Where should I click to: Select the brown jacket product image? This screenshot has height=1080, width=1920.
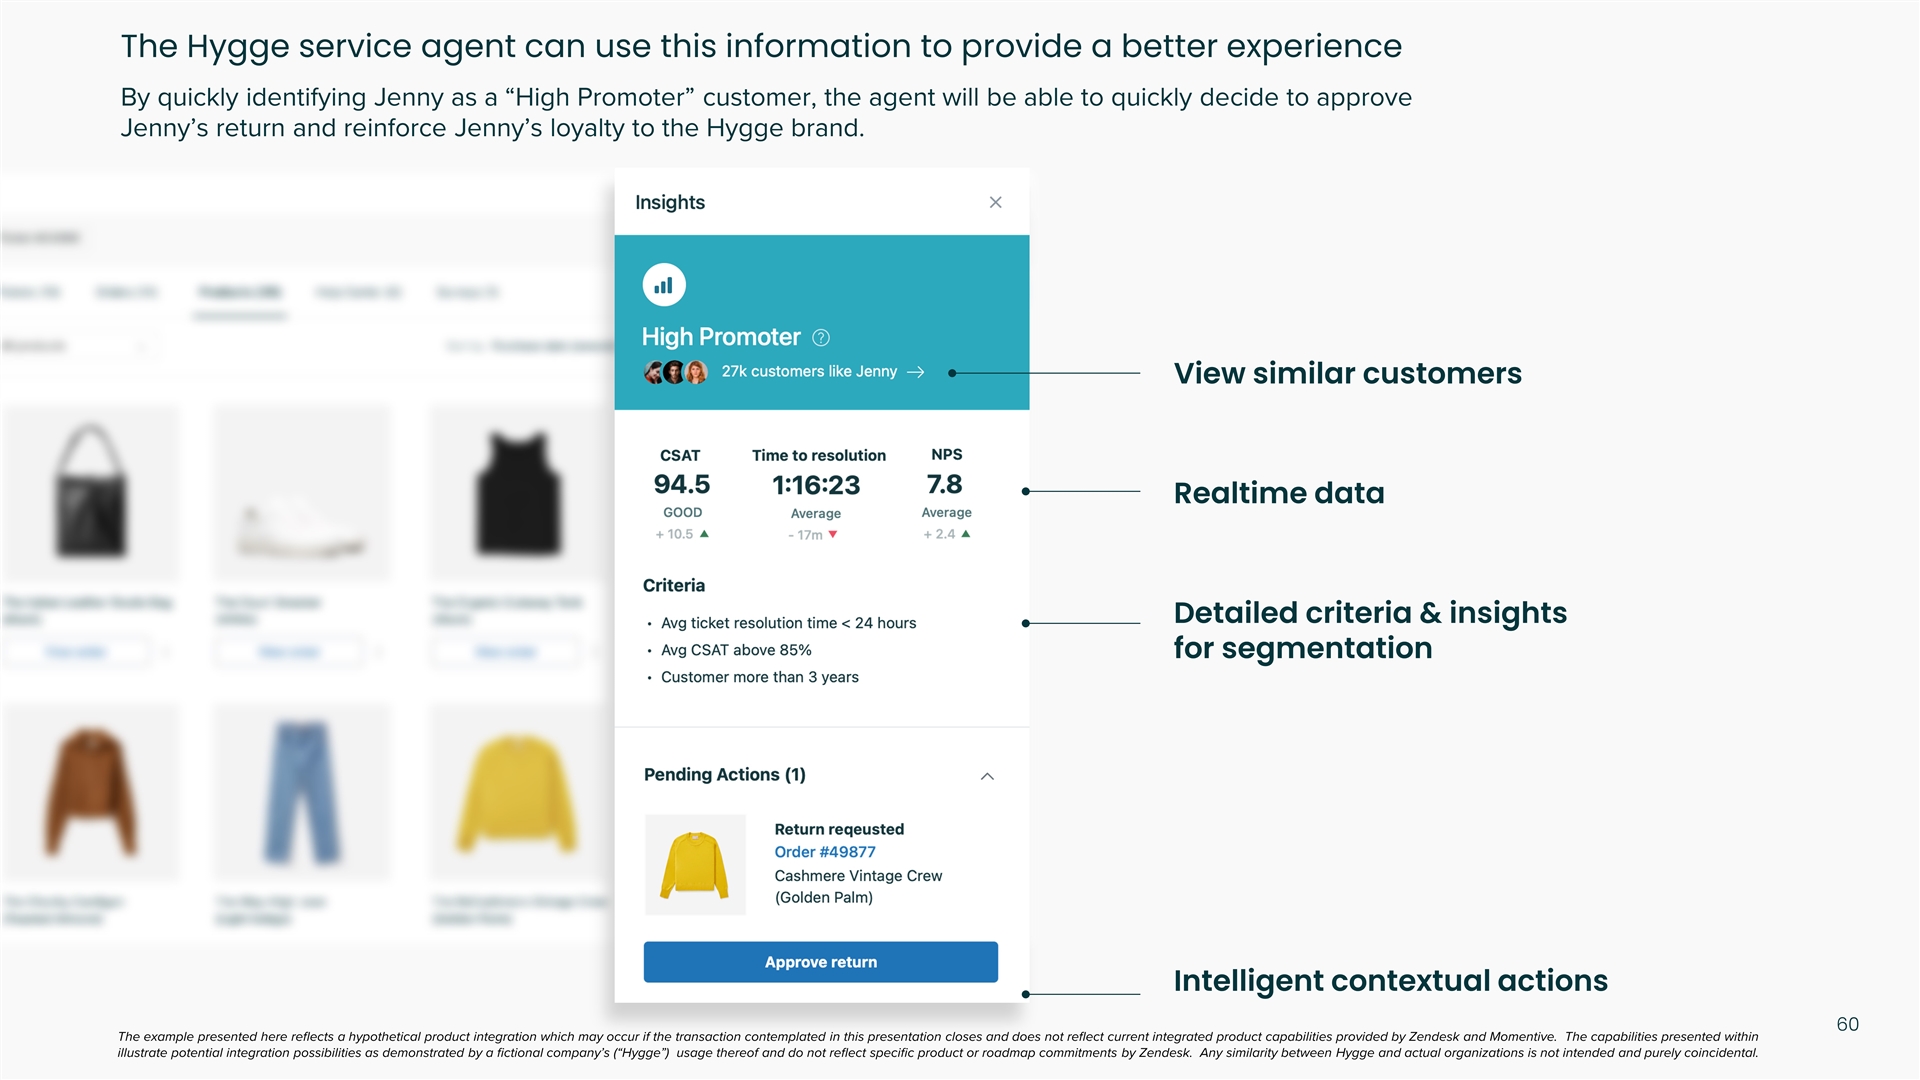coord(91,792)
